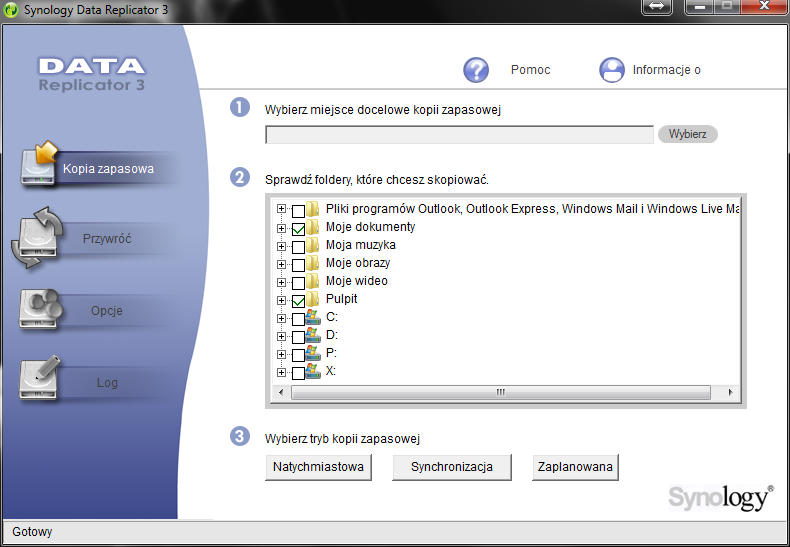Viewport: 790px width, 547px height.
Task: Switch to the Opcje section
Action: (x=107, y=310)
